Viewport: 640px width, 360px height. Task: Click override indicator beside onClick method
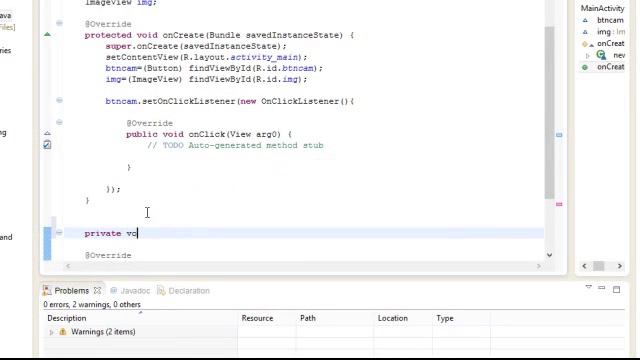point(47,133)
